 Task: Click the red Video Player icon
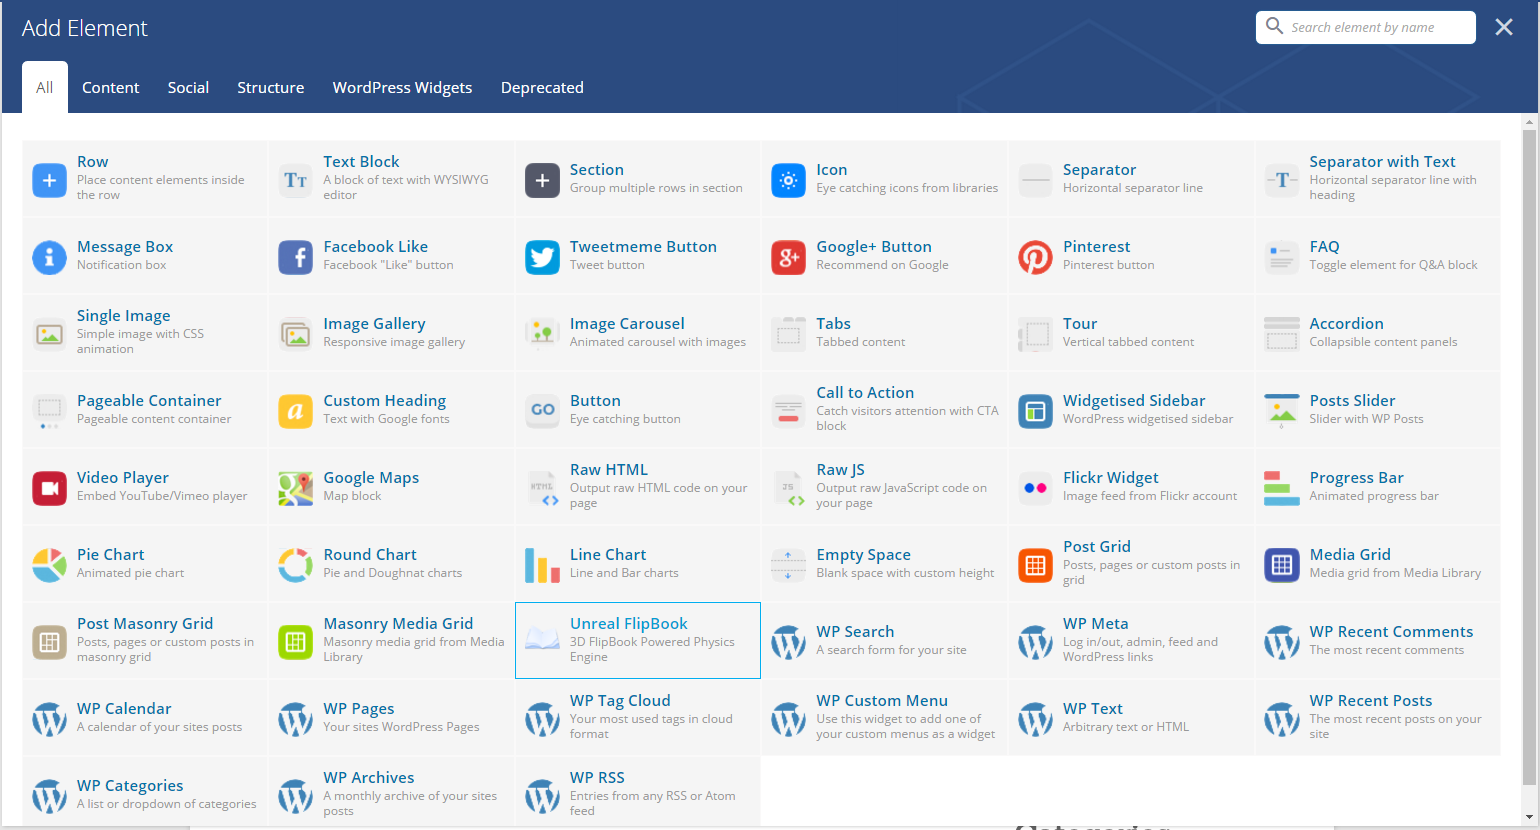pyautogui.click(x=49, y=488)
